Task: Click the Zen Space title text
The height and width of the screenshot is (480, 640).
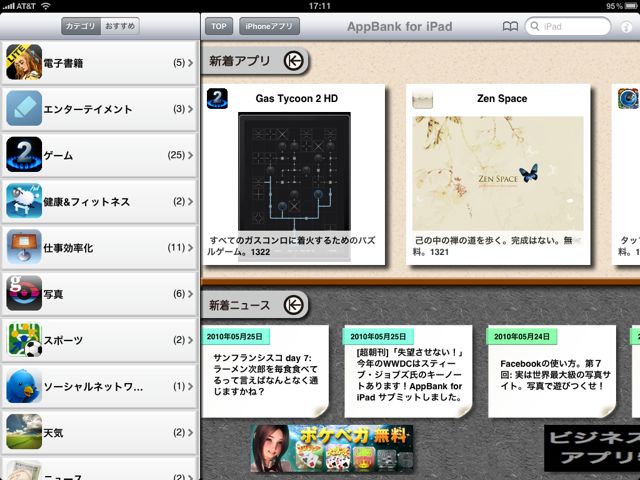Action: click(x=502, y=98)
